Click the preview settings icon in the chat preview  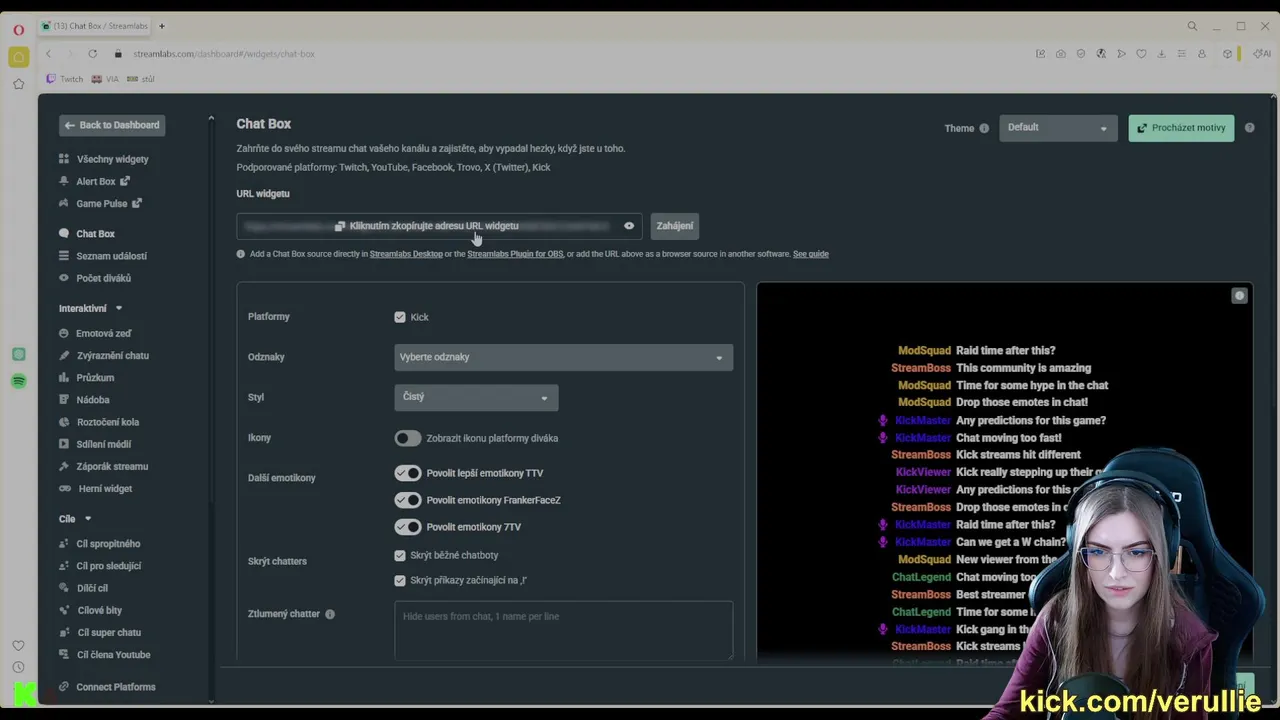(x=1239, y=296)
